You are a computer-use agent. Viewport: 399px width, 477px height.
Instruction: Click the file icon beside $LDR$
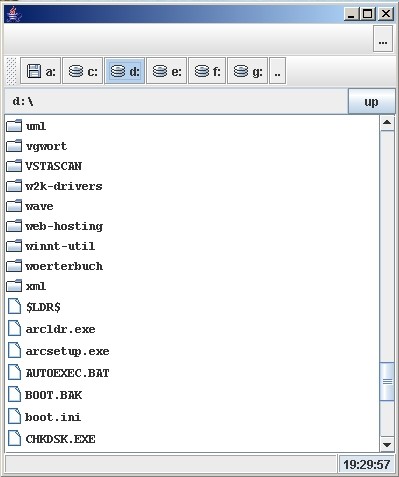click(14, 307)
